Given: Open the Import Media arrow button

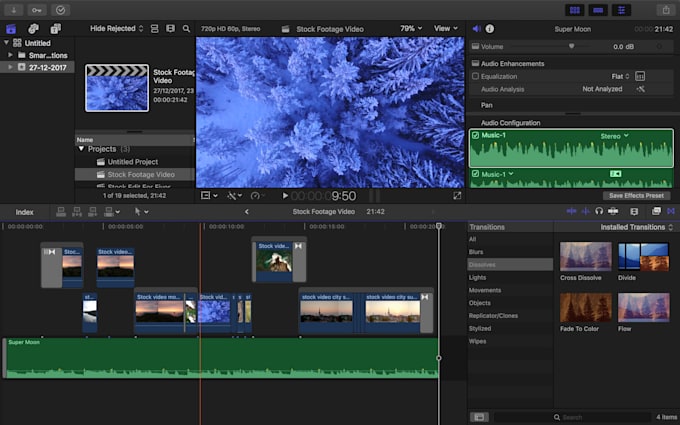Looking at the screenshot, I should tap(14, 10).
